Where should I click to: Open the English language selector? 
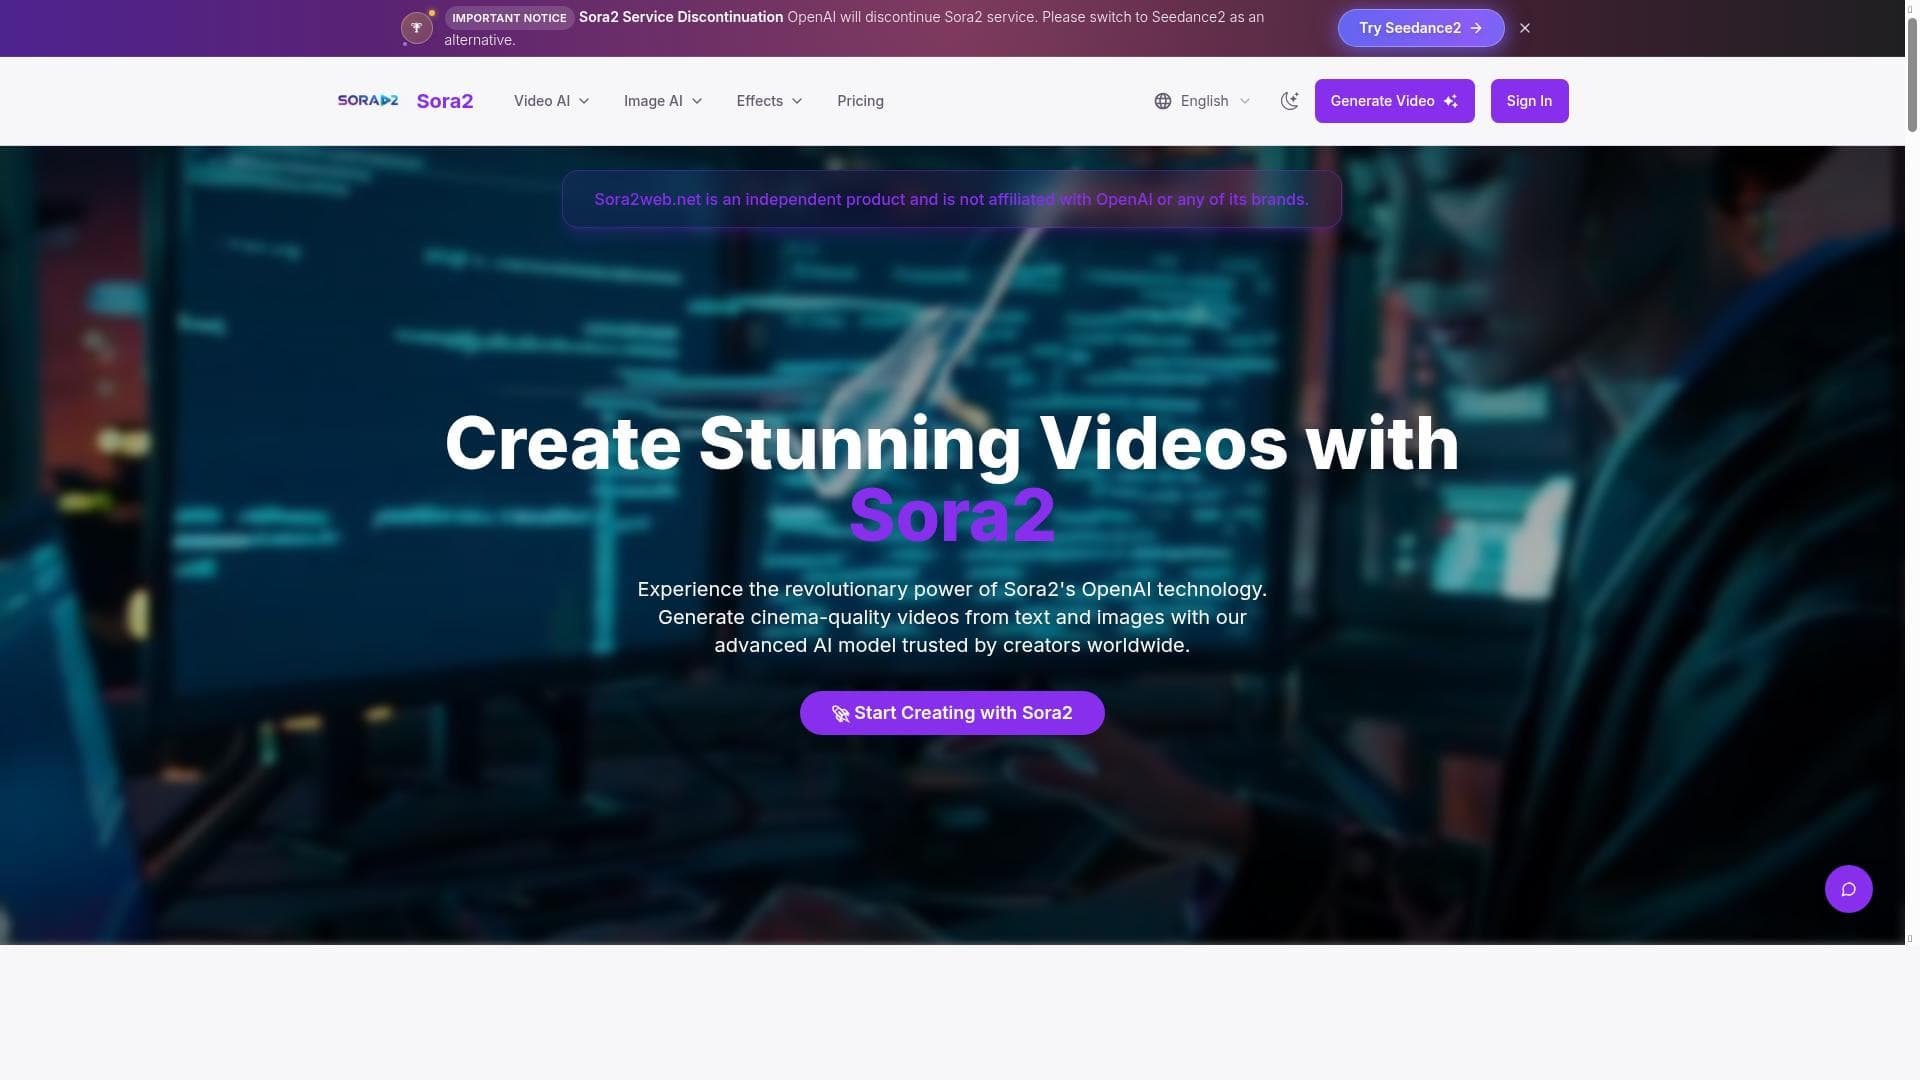(1202, 101)
